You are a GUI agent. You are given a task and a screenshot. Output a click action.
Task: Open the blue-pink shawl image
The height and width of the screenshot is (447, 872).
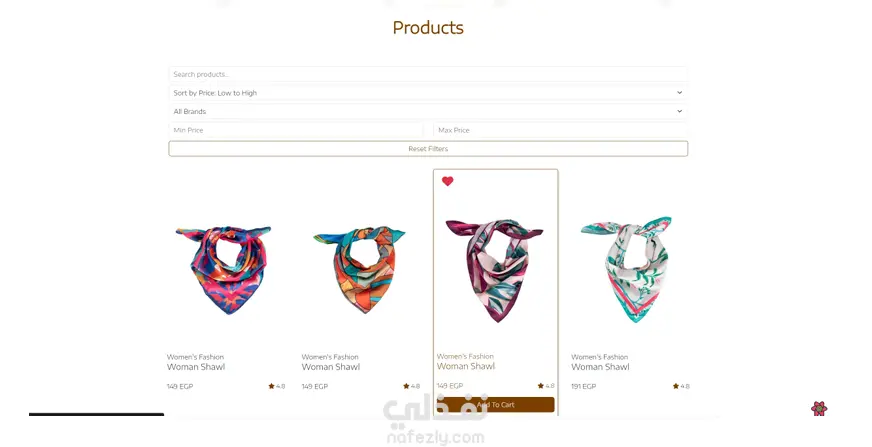click(225, 269)
